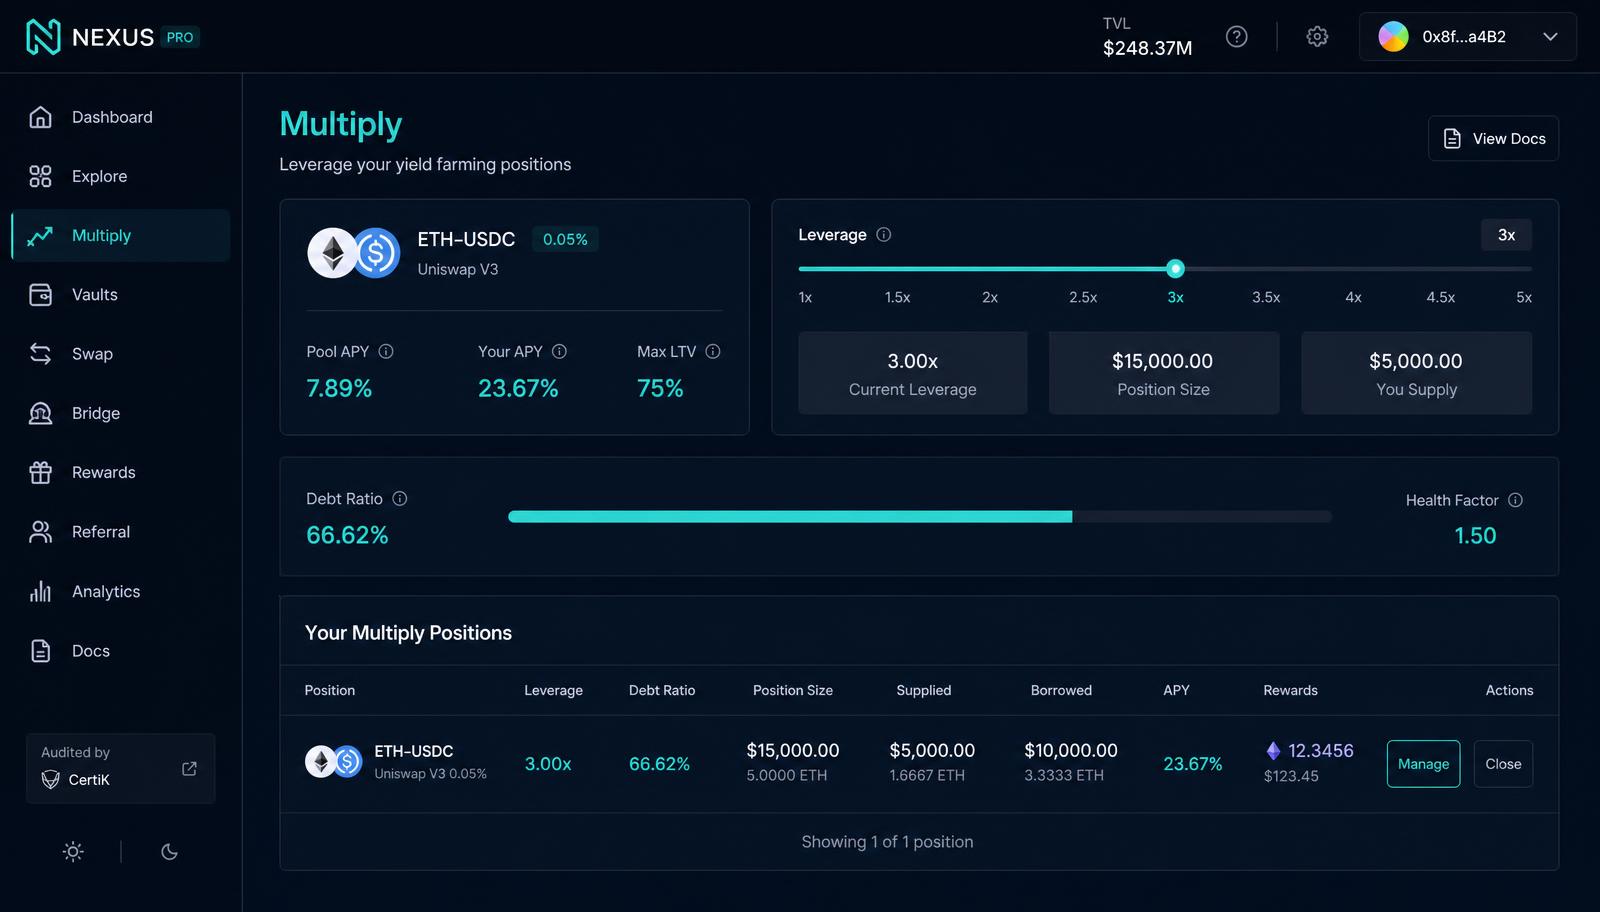The image size is (1600, 912).
Task: Click the $5,000.00 You Supply card
Action: coord(1416,373)
